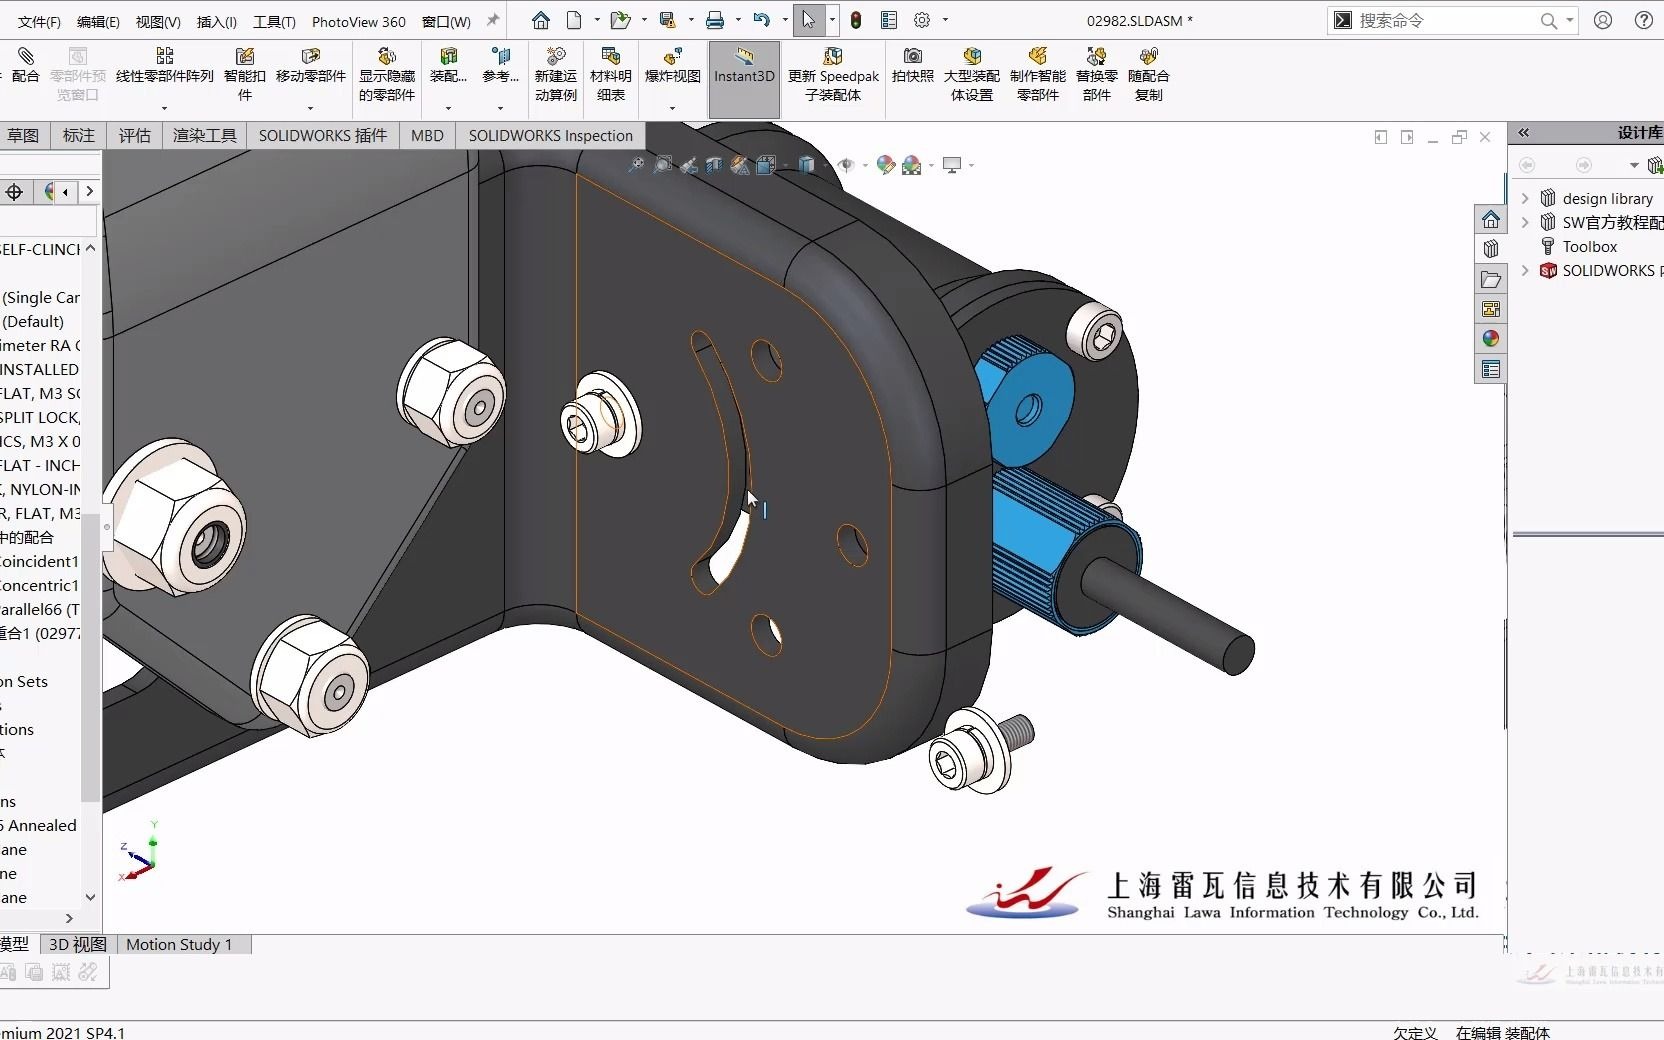Click the 移动零部件 Move Component tool

[x=311, y=67]
